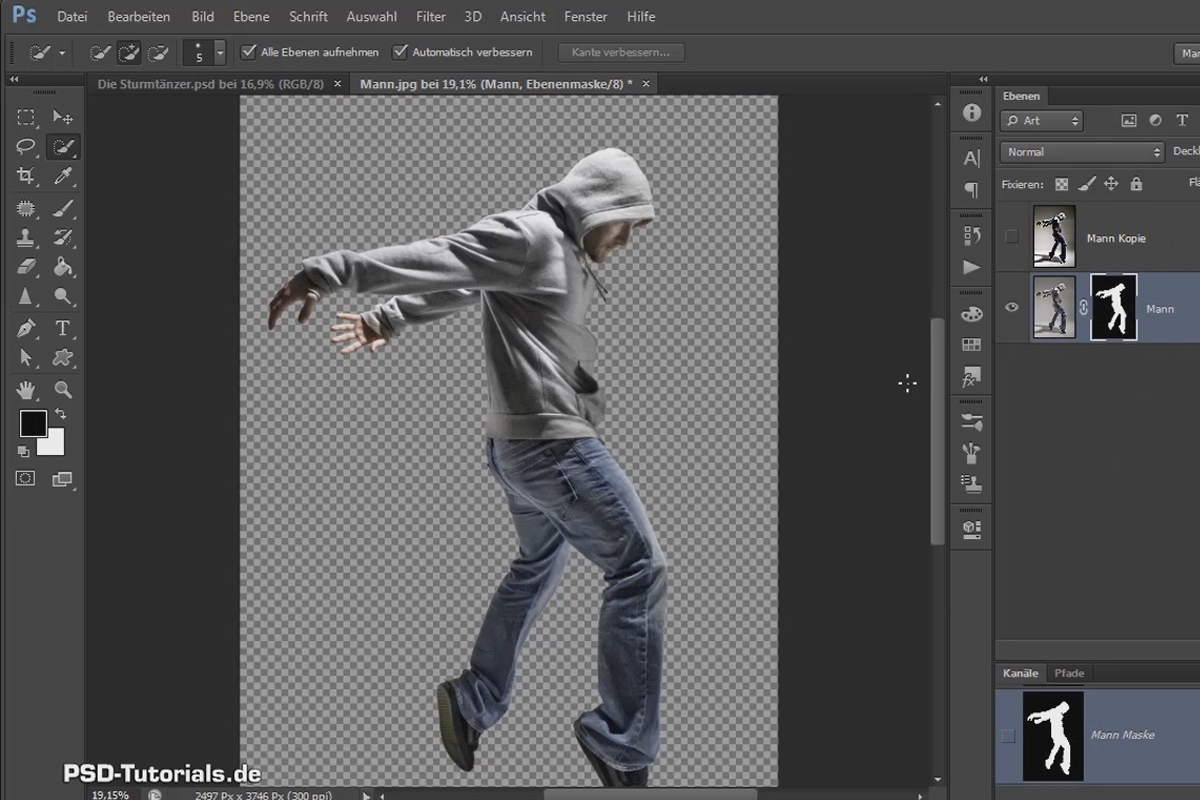Reset default foreground and background colors
The image size is (1200, 800).
[x=24, y=451]
